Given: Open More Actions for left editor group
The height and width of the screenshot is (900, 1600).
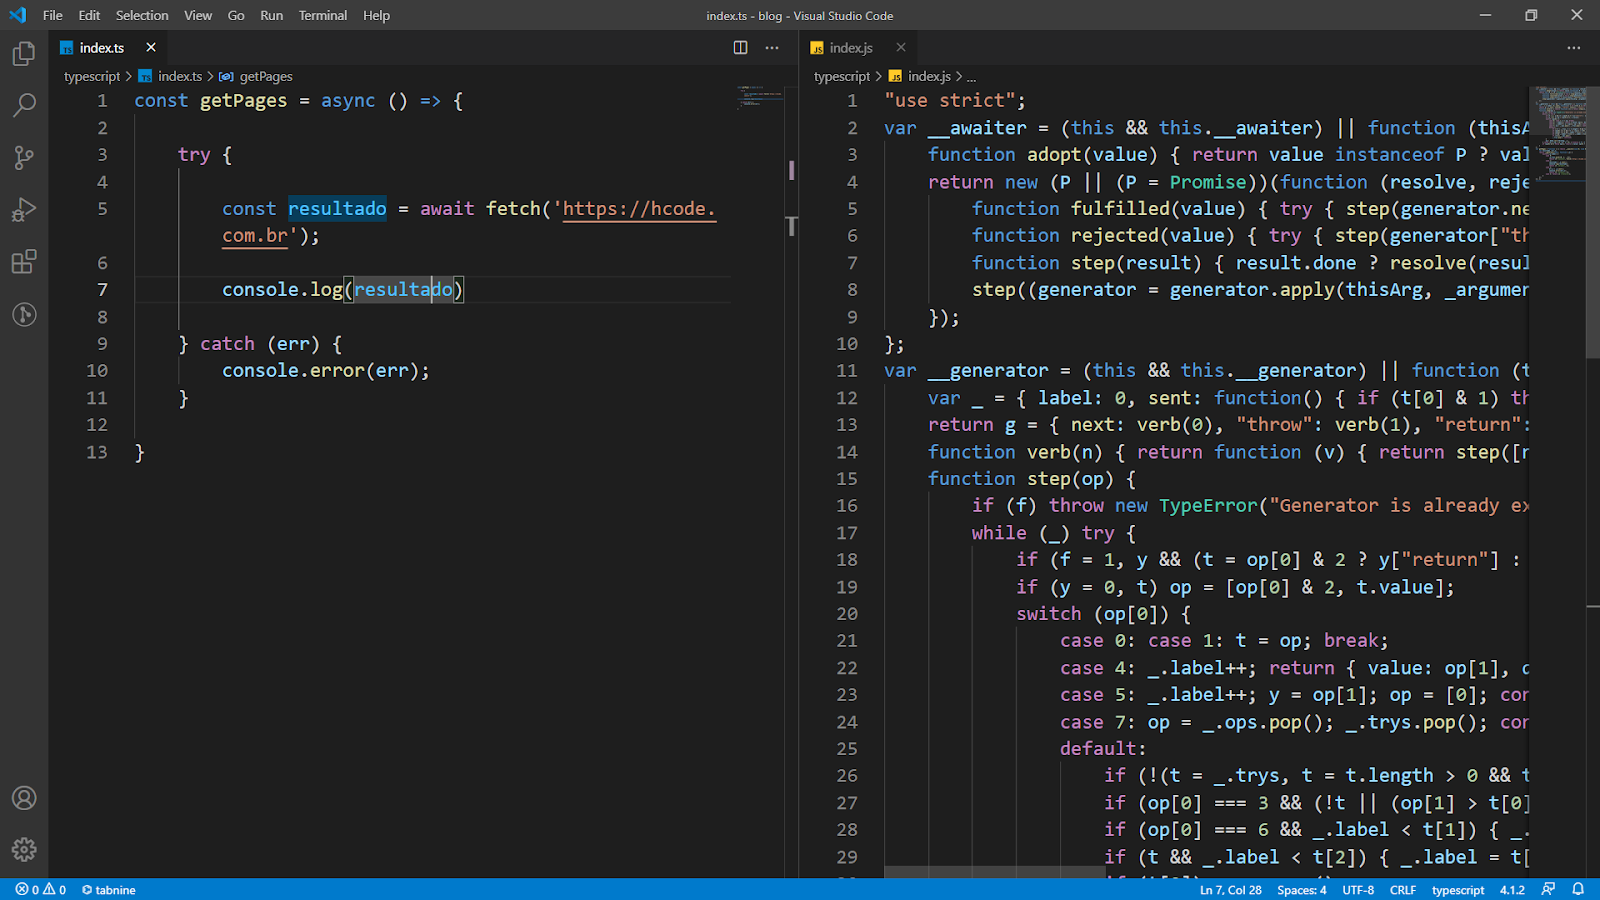Looking at the screenshot, I should (772, 47).
